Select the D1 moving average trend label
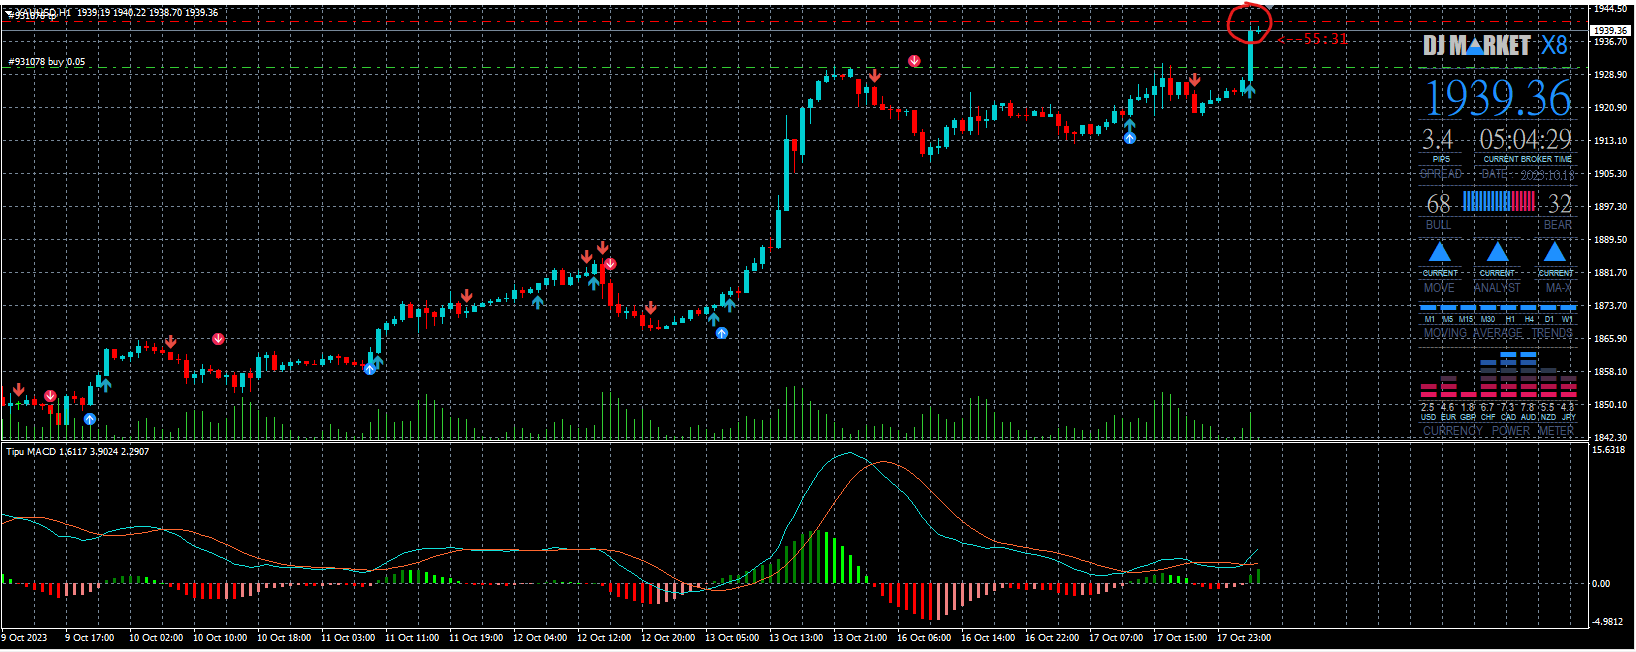 pos(1549,319)
